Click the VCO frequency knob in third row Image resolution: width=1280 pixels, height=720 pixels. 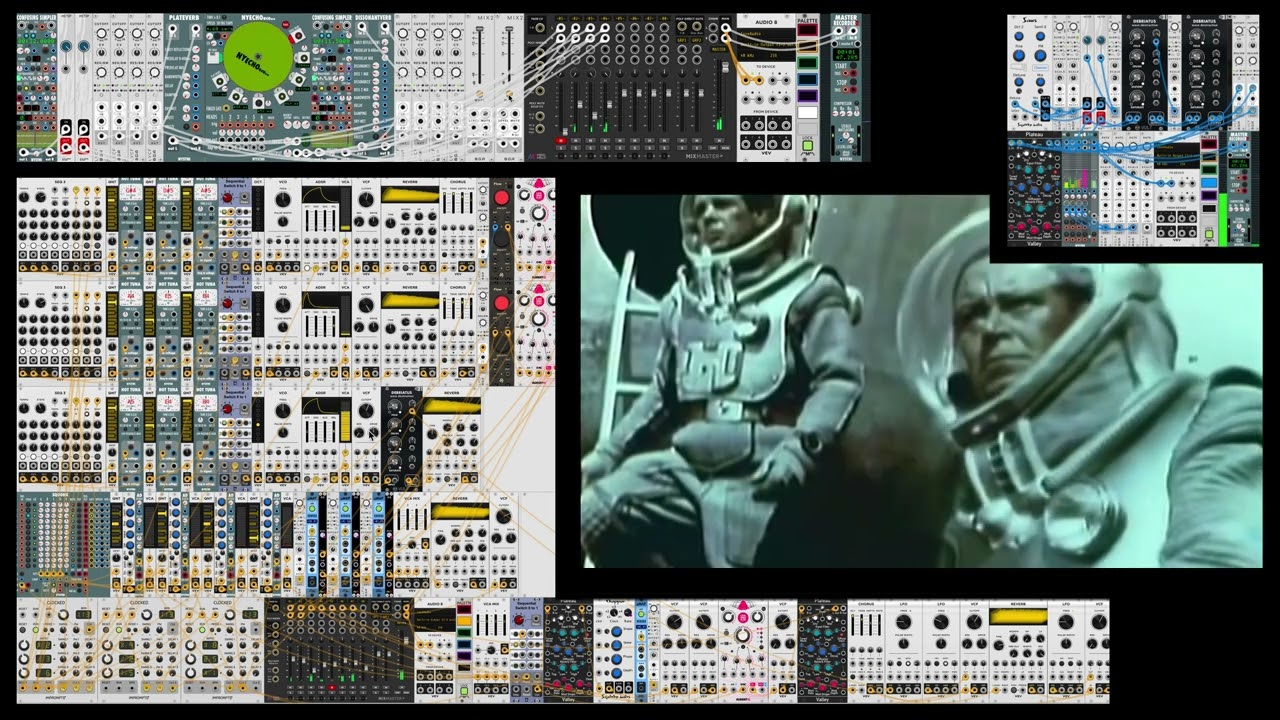tap(283, 410)
